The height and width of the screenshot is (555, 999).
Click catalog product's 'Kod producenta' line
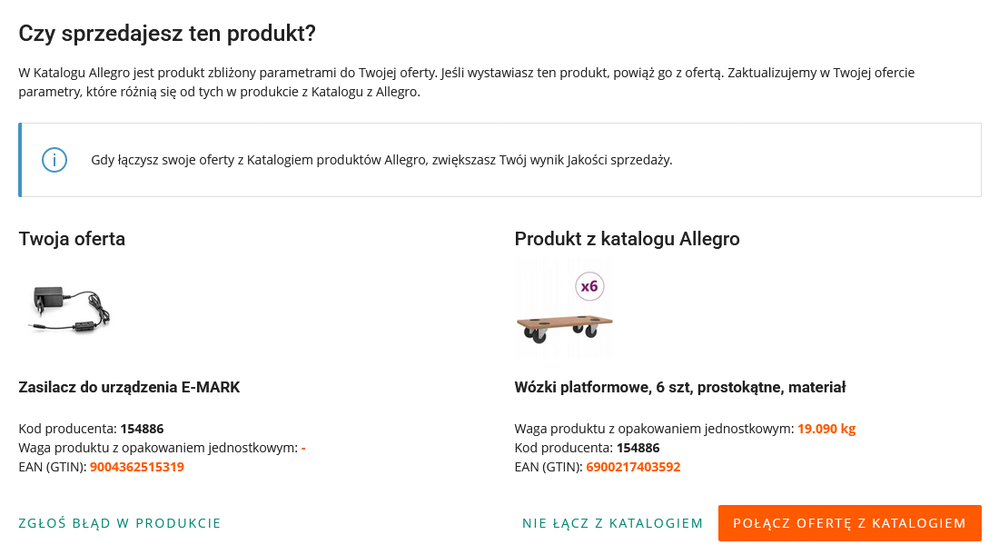tap(587, 448)
